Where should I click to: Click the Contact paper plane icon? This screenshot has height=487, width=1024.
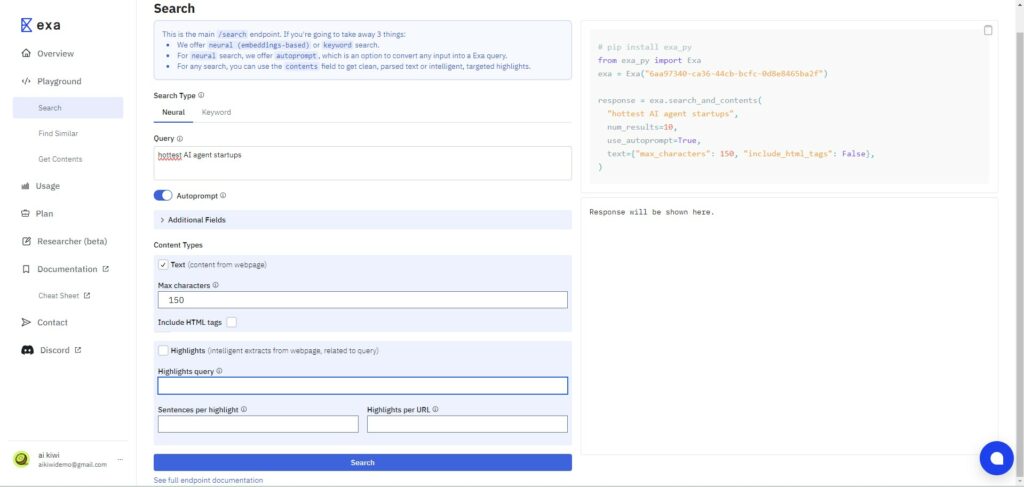coord(26,322)
